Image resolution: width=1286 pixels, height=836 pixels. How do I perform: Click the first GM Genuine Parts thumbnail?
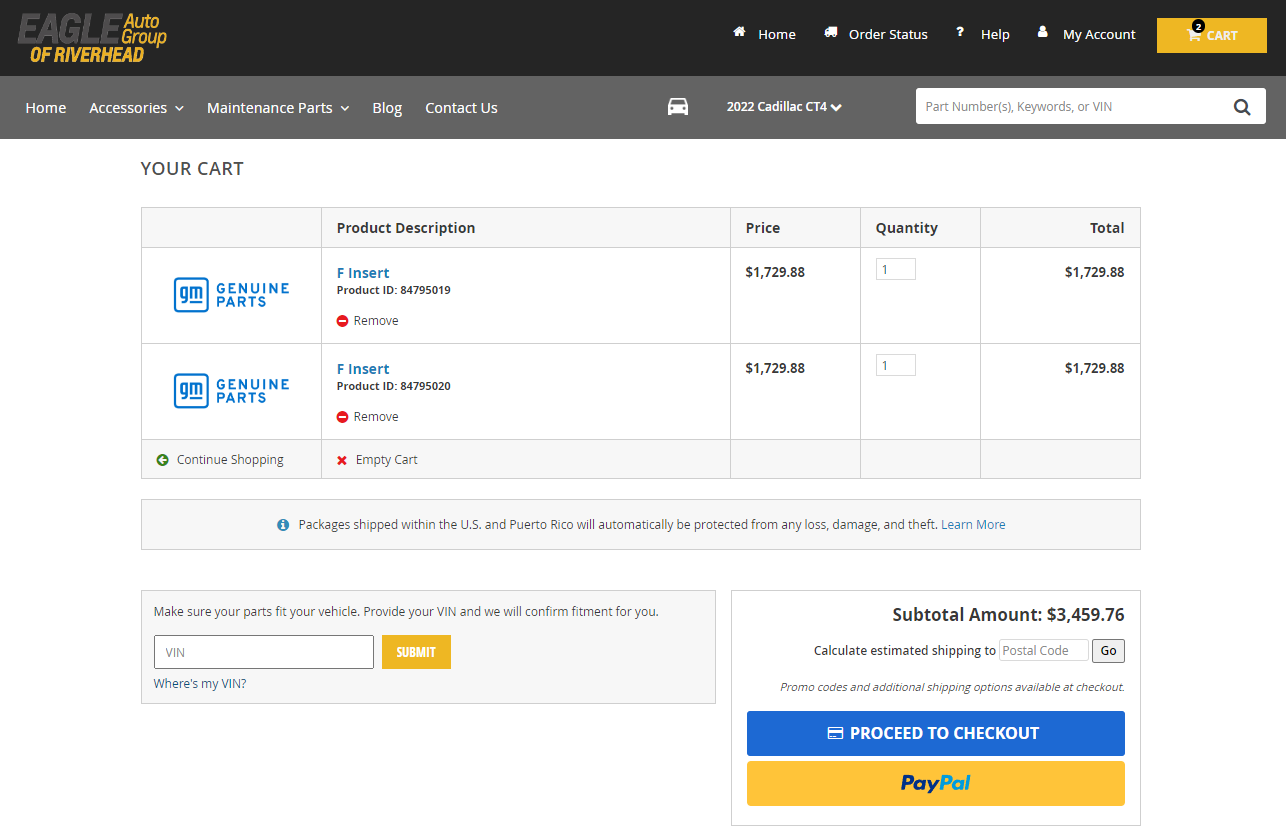(231, 295)
